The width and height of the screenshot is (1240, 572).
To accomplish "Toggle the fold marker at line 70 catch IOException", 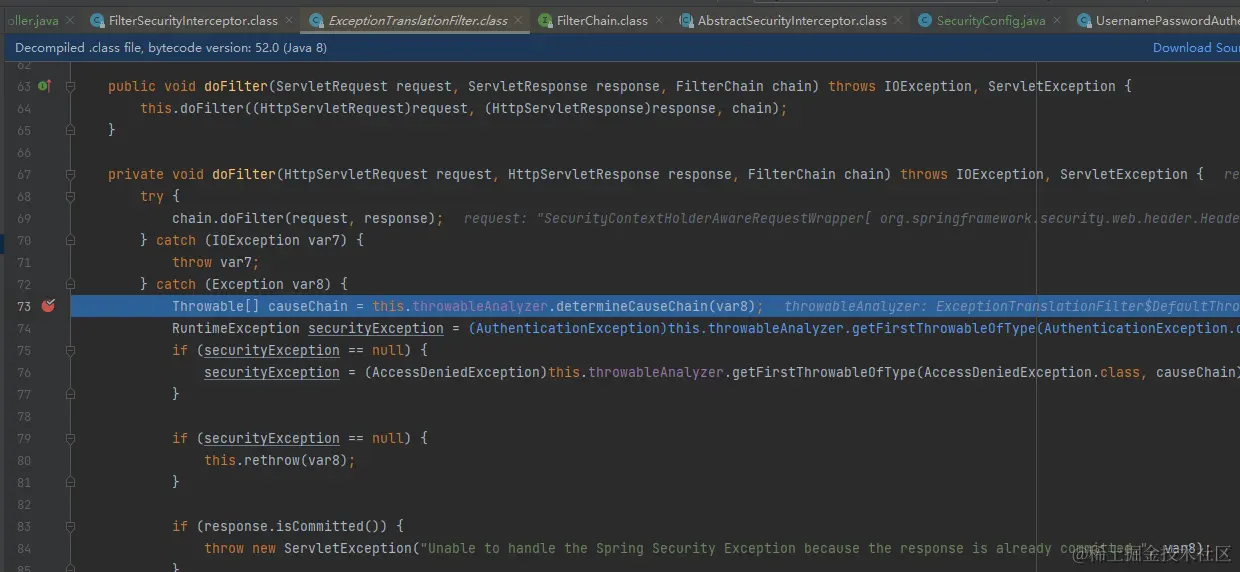I will [x=71, y=240].
